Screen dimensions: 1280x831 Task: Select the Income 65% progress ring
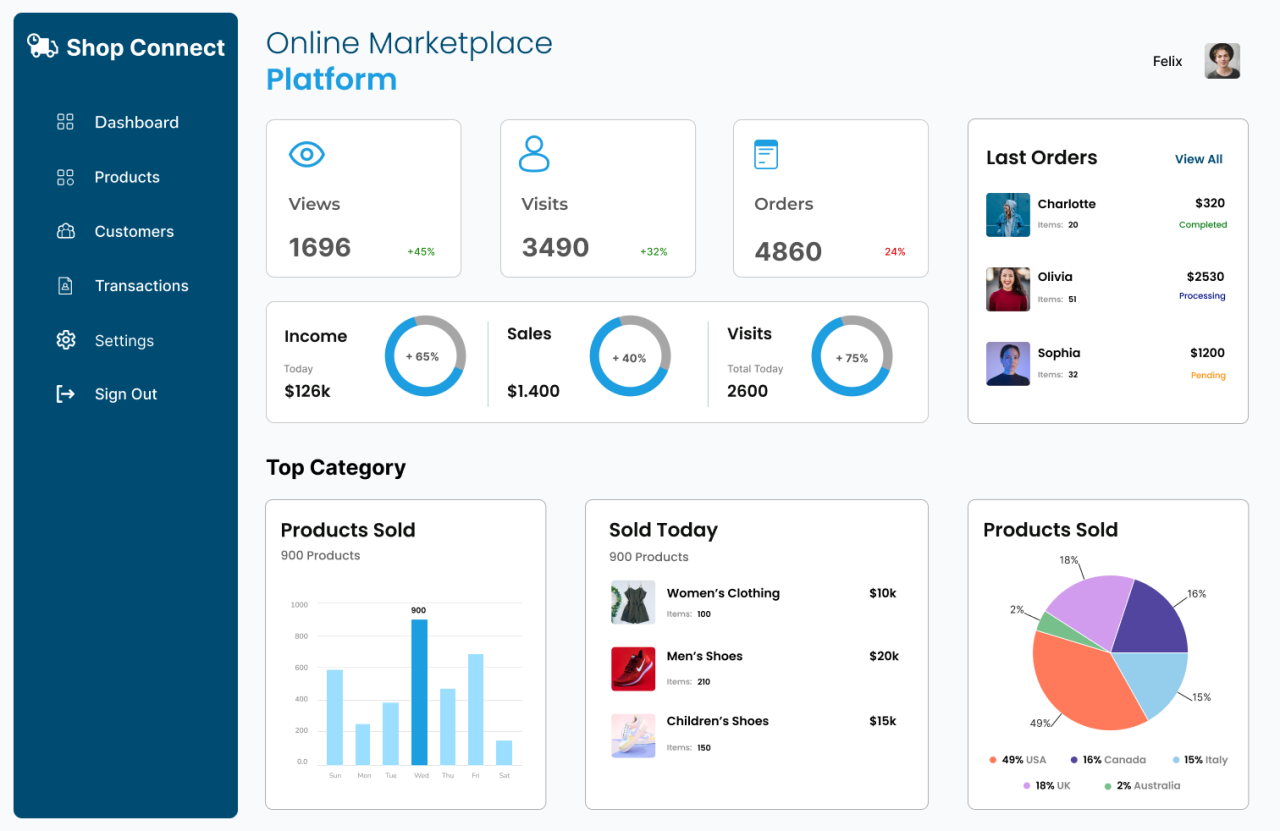point(425,355)
